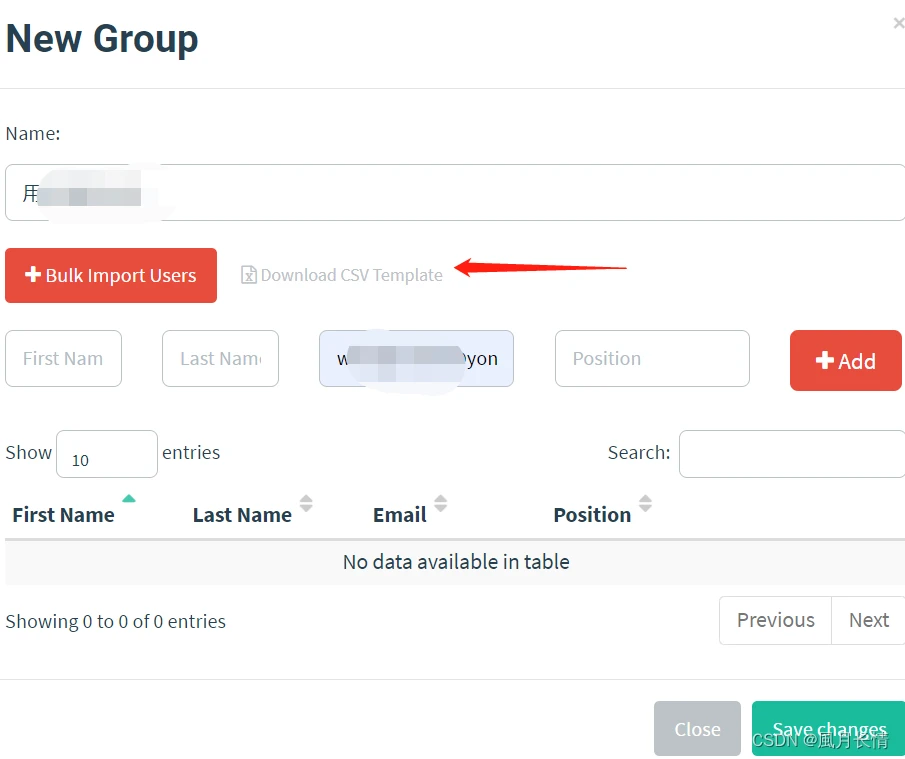Sort the table by the First Name sort arrow
The image size is (905, 759).
tap(129, 499)
